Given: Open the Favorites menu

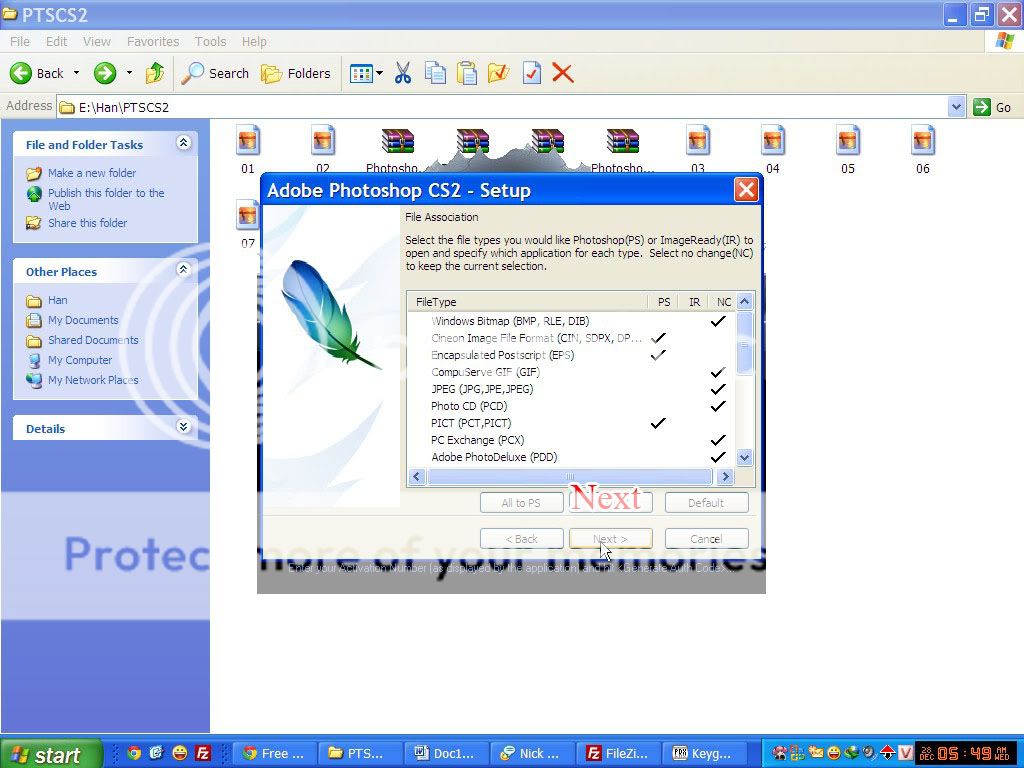Looking at the screenshot, I should (x=153, y=41).
